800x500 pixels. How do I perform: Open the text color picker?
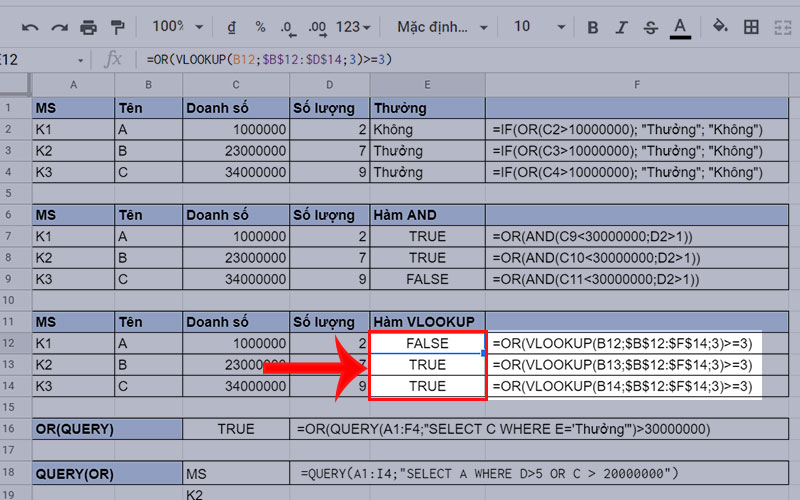point(681,26)
